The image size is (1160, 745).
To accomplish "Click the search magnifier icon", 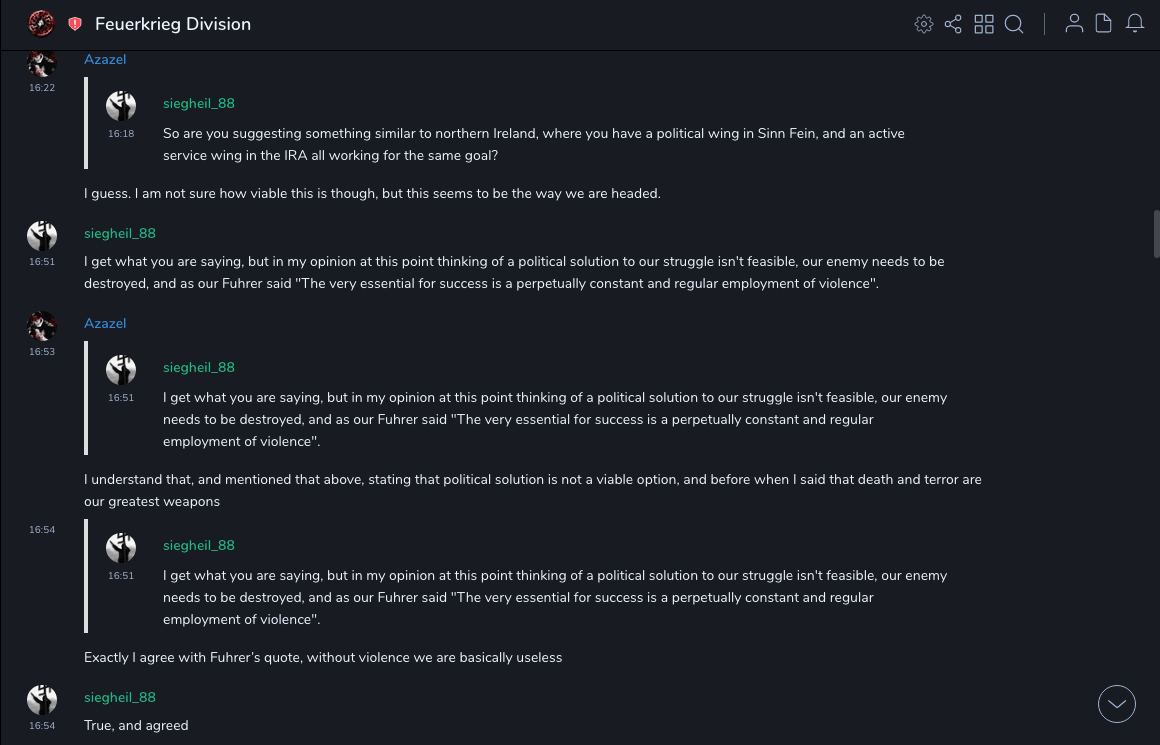I will tap(1014, 24).
